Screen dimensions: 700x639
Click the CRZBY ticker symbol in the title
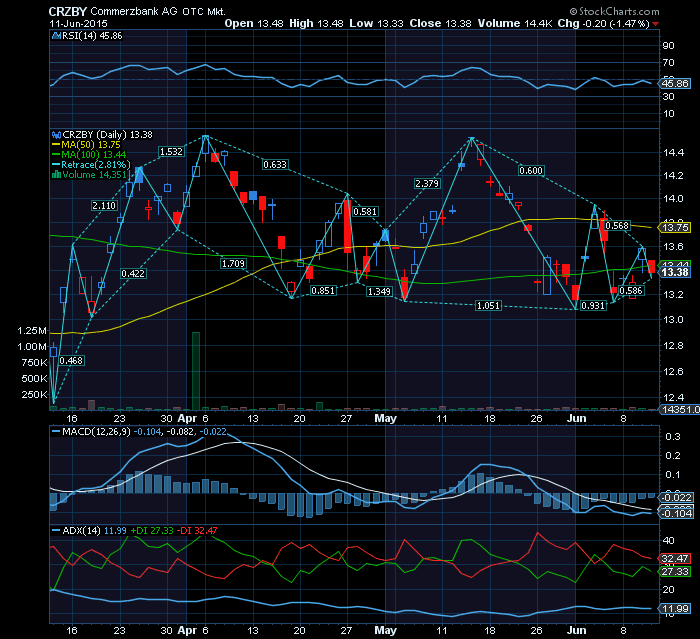click(x=67, y=12)
